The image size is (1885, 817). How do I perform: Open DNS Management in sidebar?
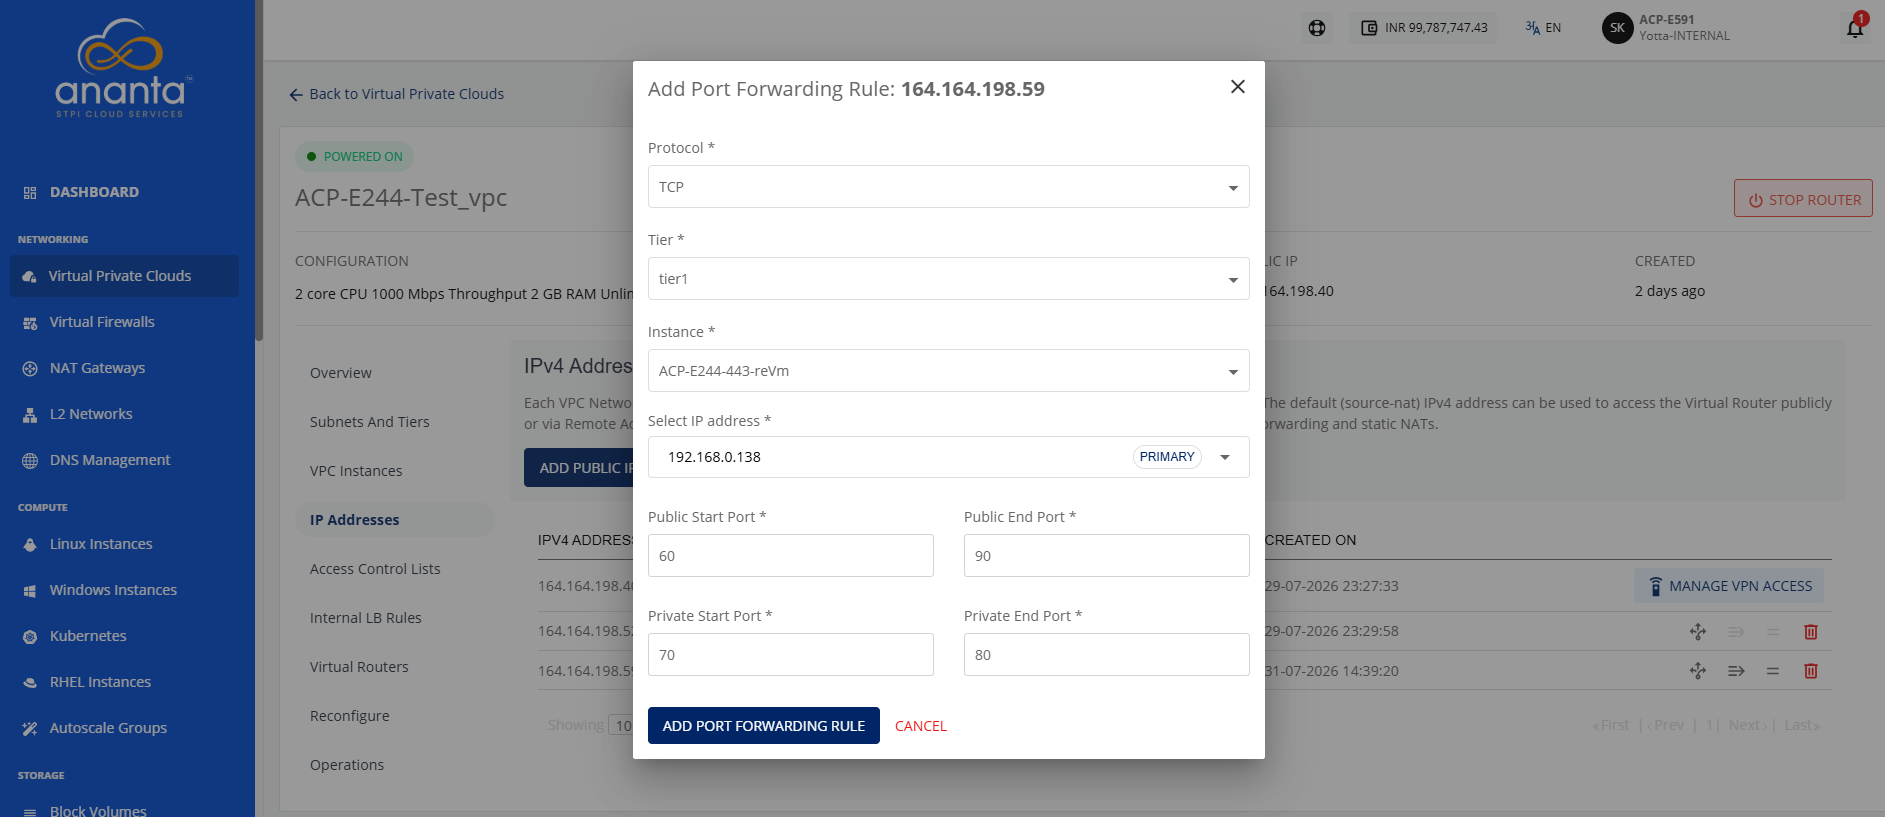[110, 460]
